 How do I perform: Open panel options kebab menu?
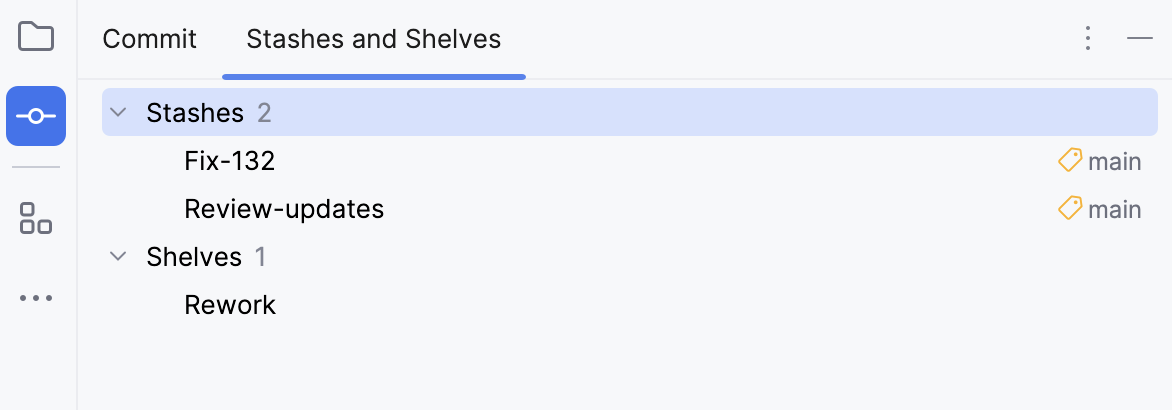click(x=1088, y=39)
